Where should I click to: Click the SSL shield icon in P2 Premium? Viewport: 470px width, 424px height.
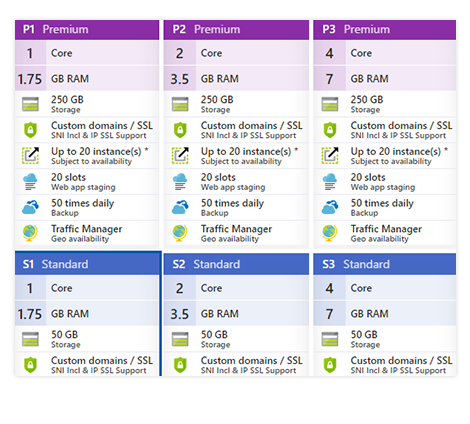click(x=180, y=130)
